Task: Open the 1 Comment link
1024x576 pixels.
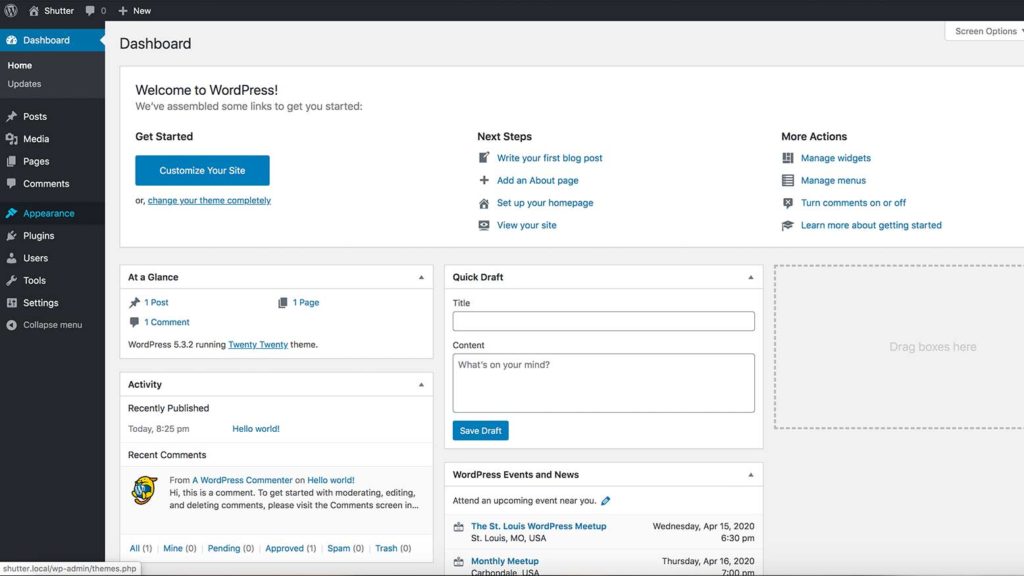Action: click(167, 322)
